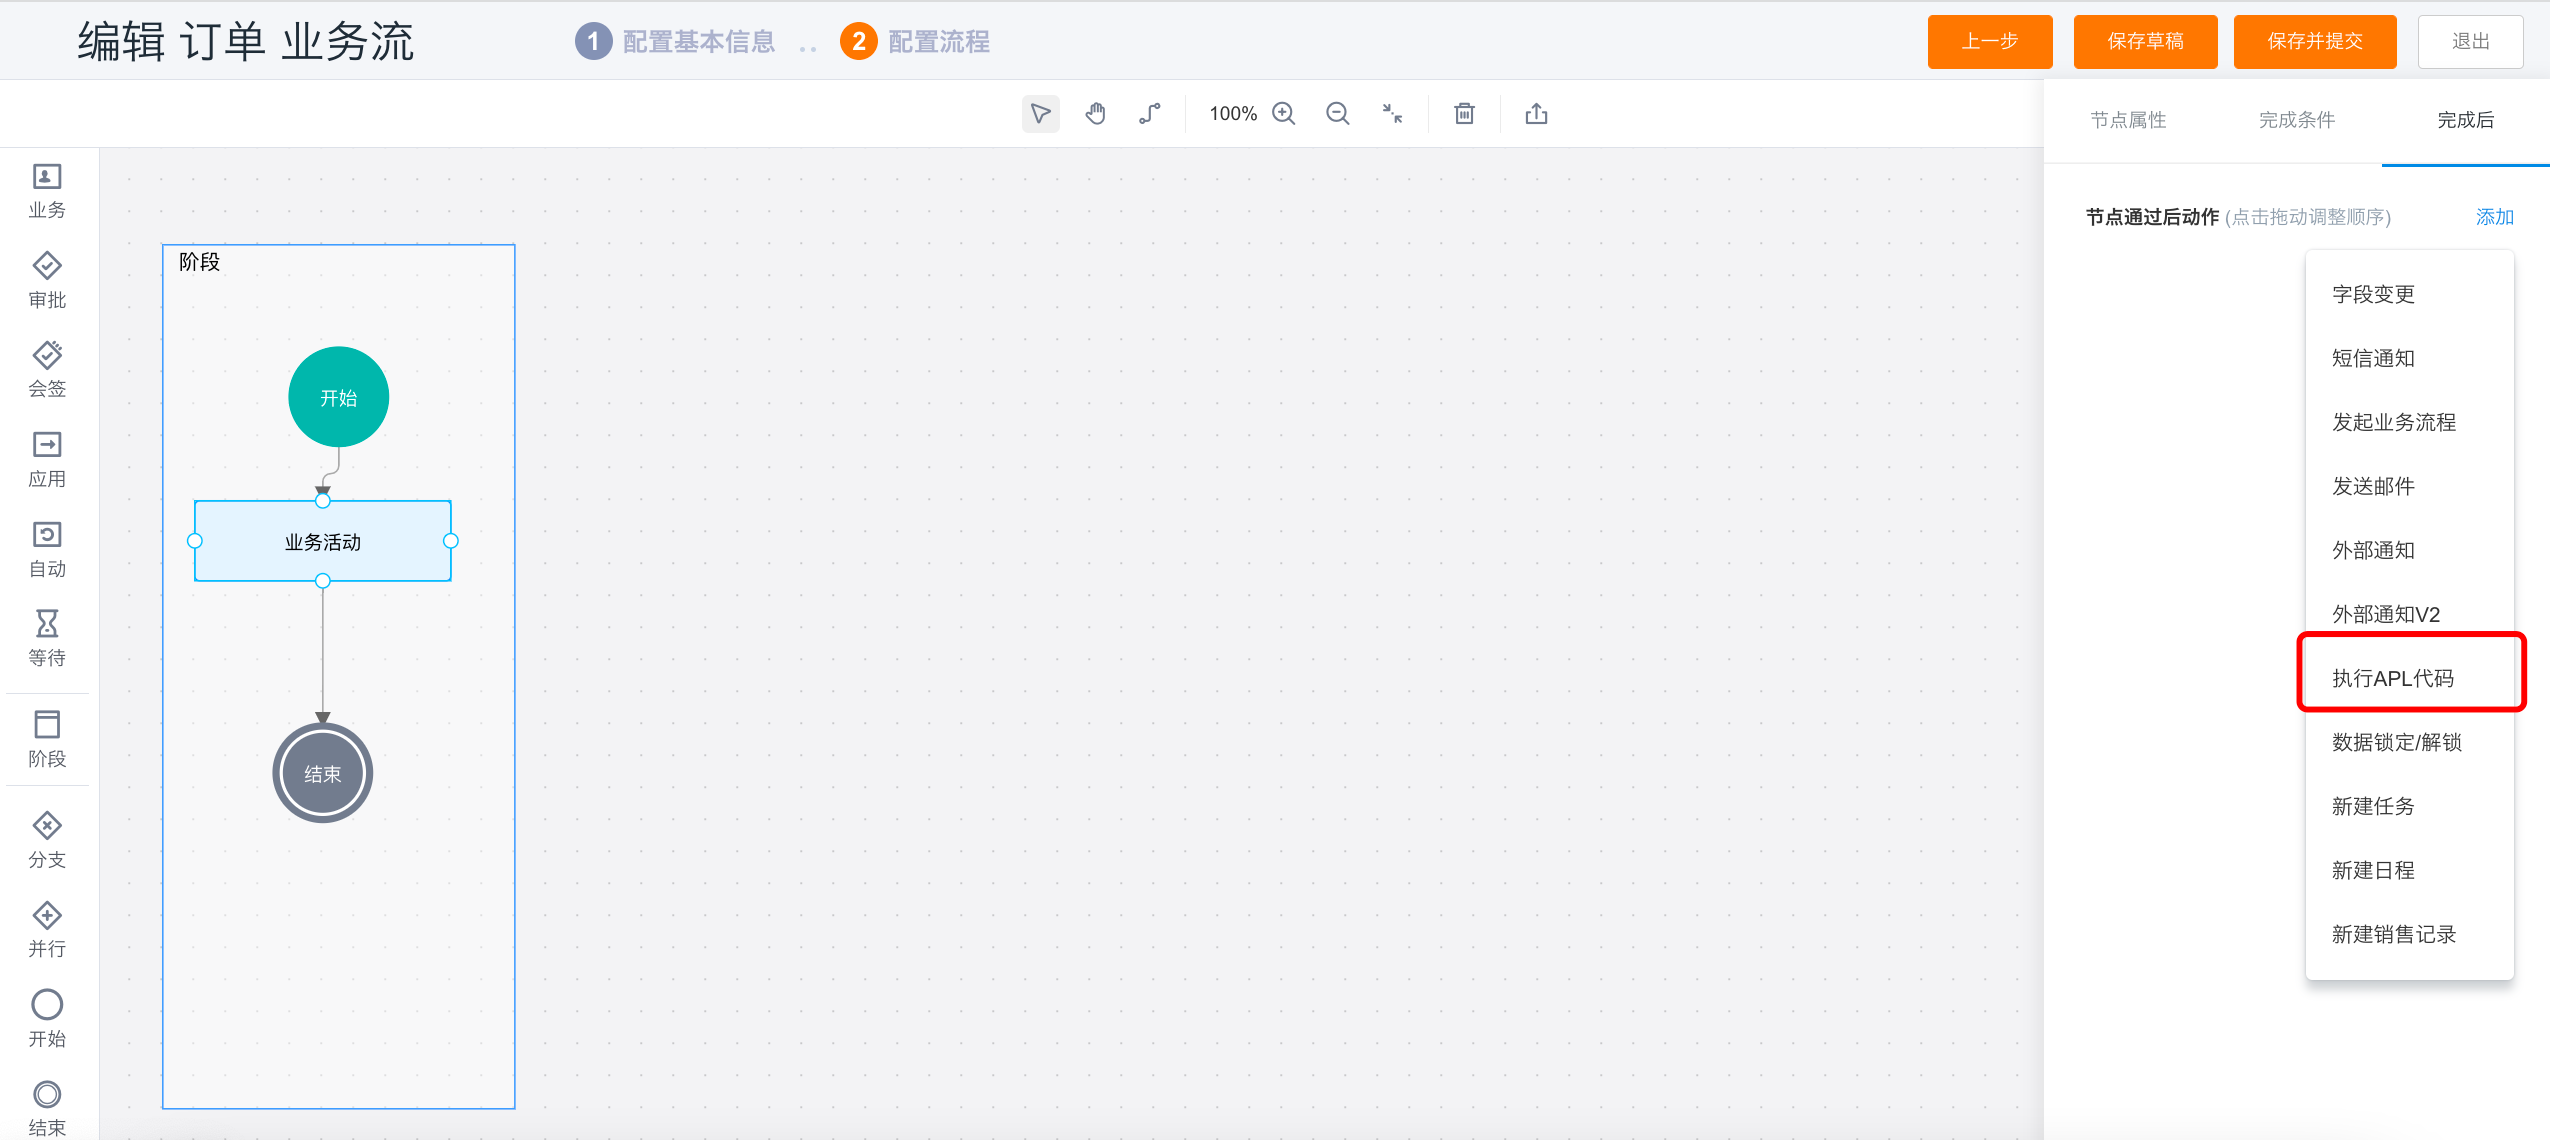Select the 分支 branch node tool
Image resolution: width=2550 pixels, height=1140 pixels.
[x=46, y=840]
